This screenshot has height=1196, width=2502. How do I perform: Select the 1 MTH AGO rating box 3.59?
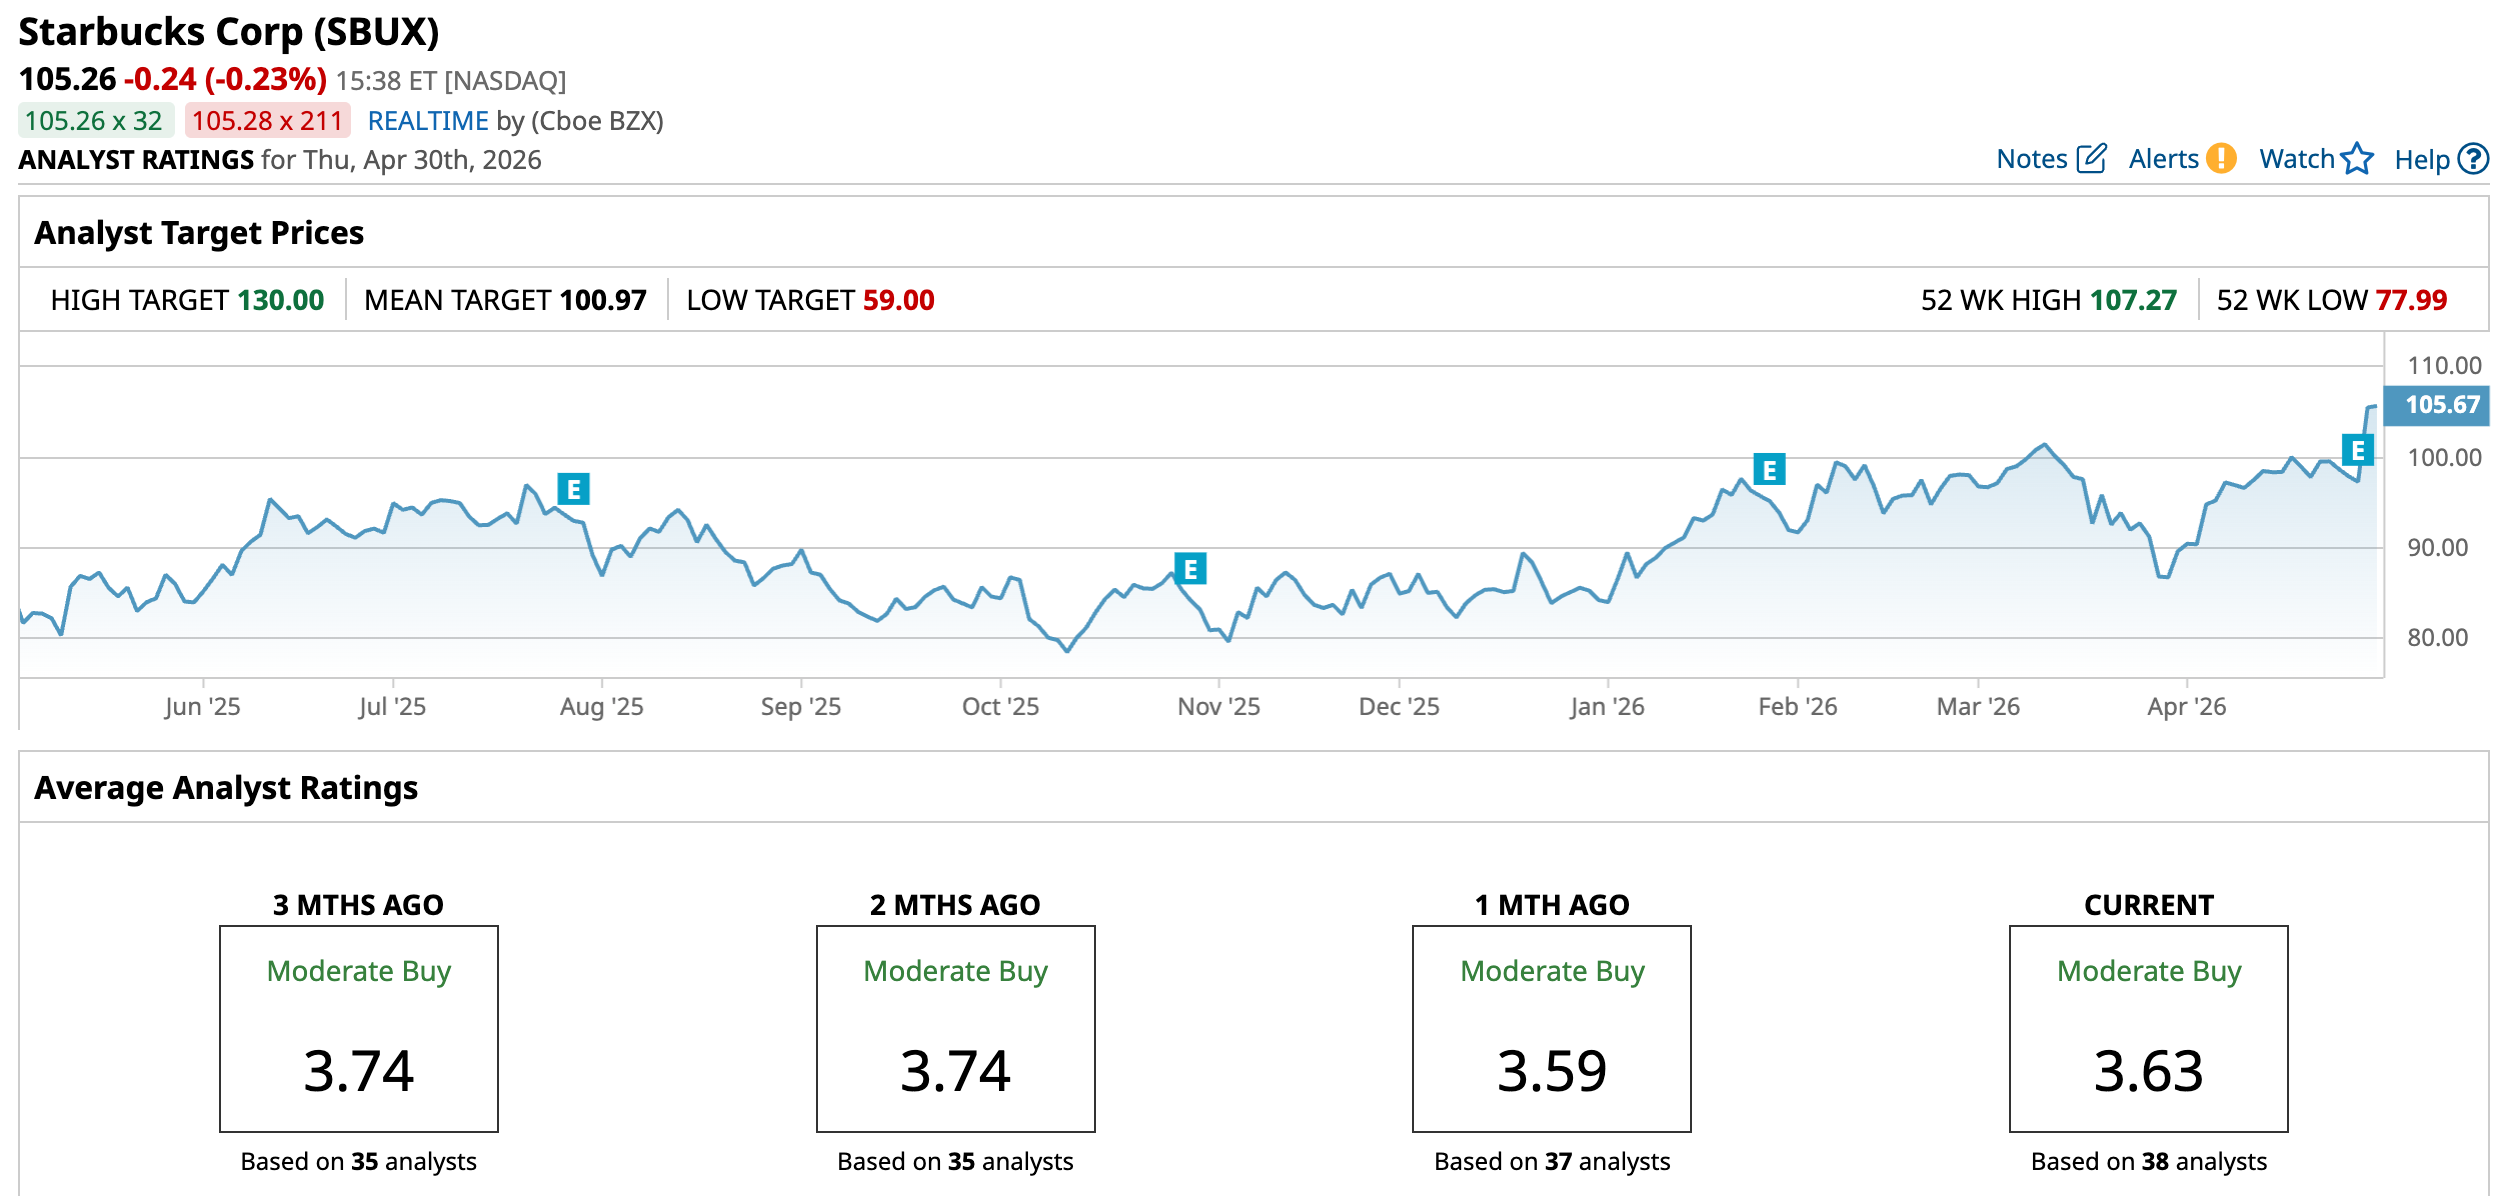[1551, 1028]
